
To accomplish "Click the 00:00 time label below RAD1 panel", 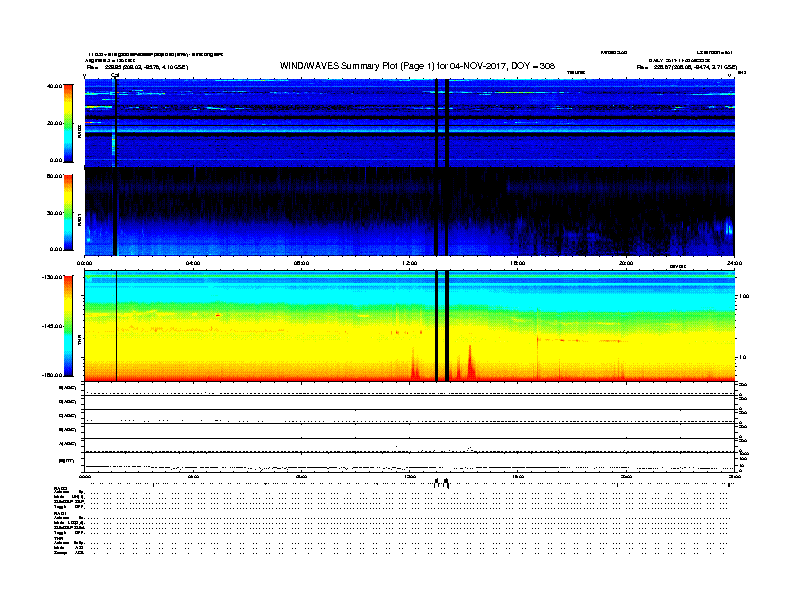I will 84,263.
